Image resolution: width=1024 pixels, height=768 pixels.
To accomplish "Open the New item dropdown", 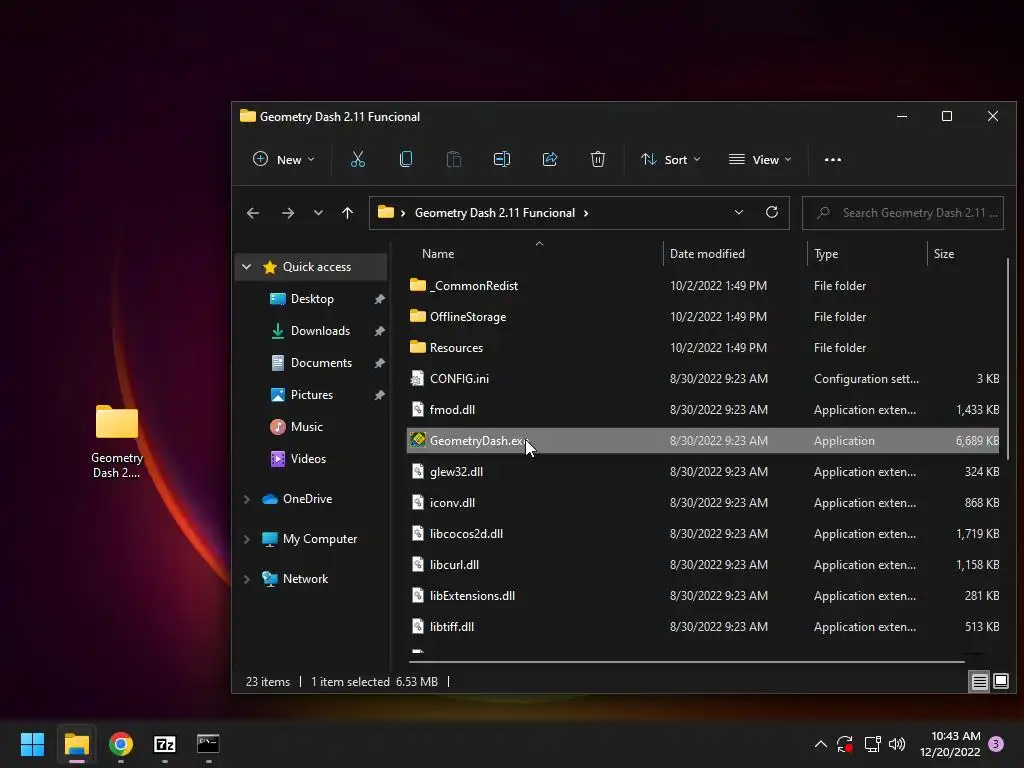I will [x=283, y=159].
